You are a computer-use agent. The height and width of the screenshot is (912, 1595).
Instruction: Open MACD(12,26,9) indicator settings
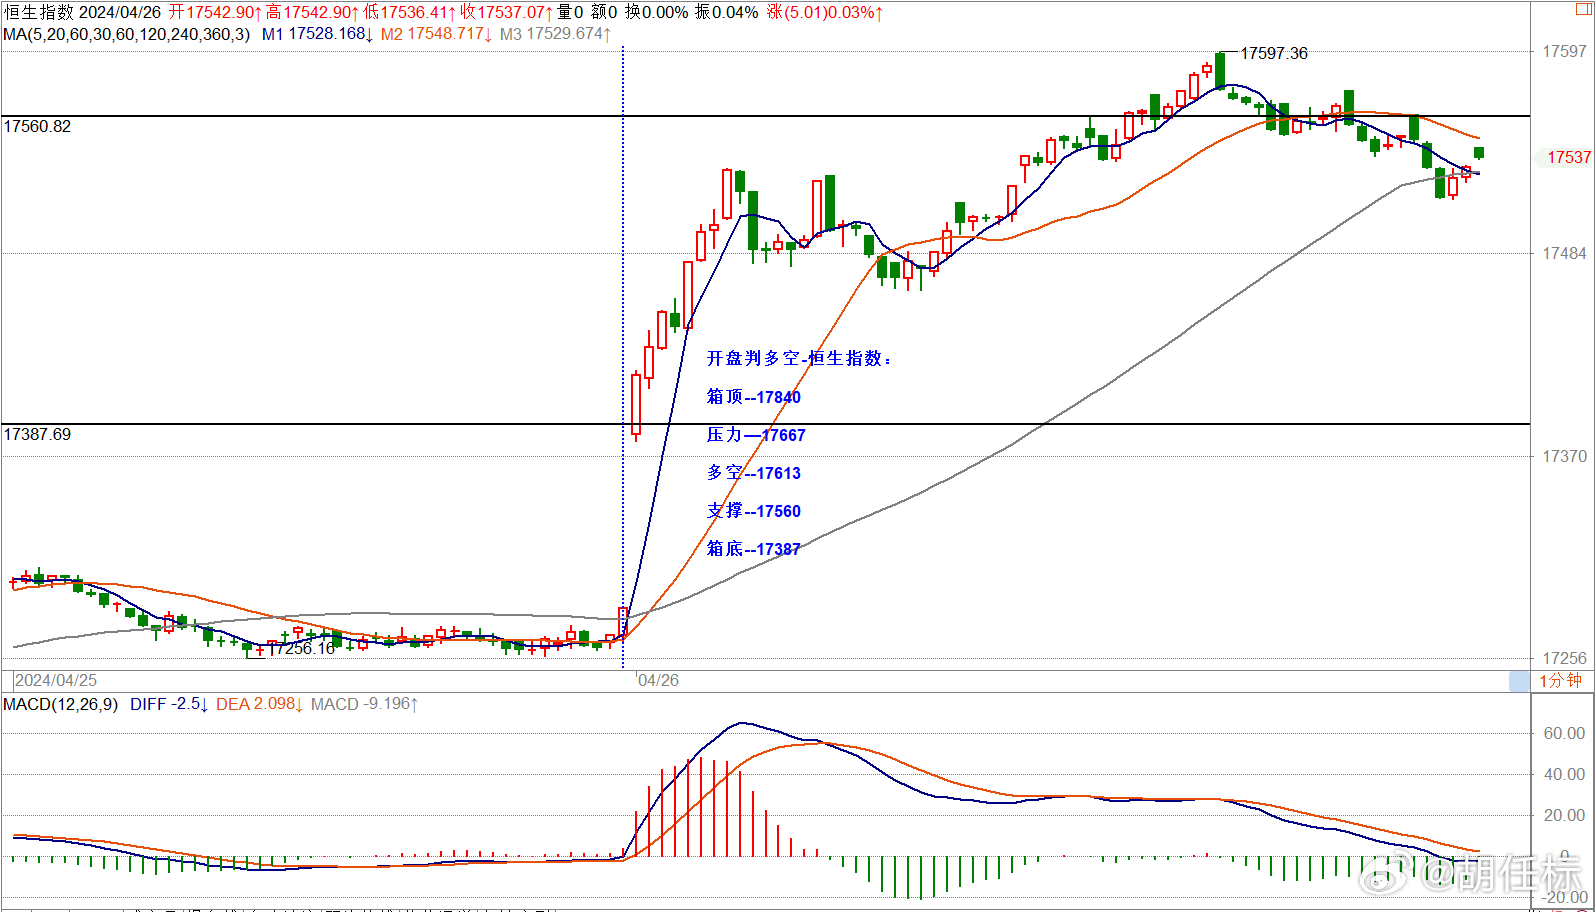click(x=60, y=704)
